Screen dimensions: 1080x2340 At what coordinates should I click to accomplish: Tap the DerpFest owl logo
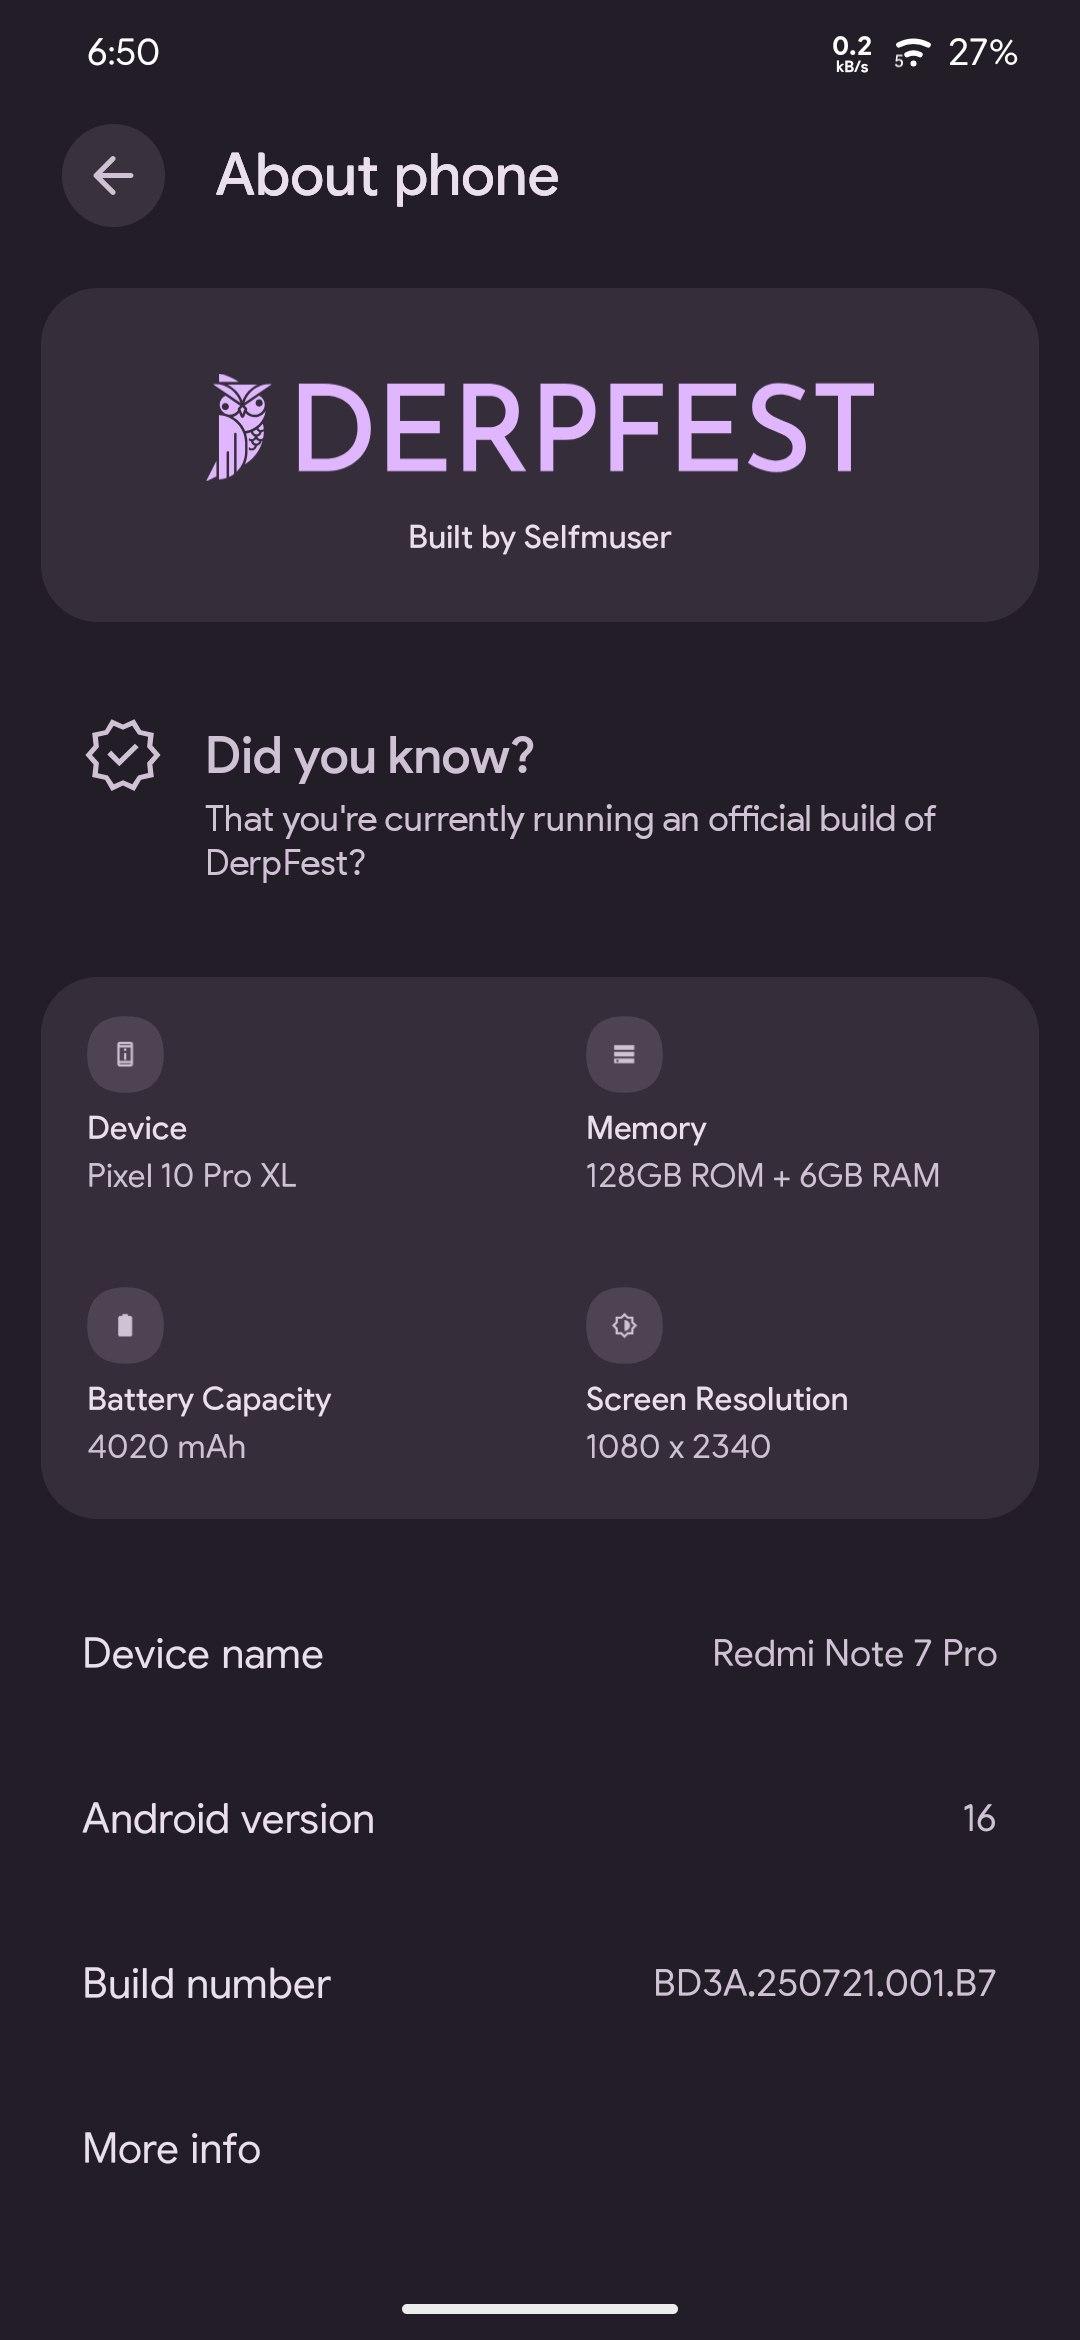pyautogui.click(x=238, y=427)
